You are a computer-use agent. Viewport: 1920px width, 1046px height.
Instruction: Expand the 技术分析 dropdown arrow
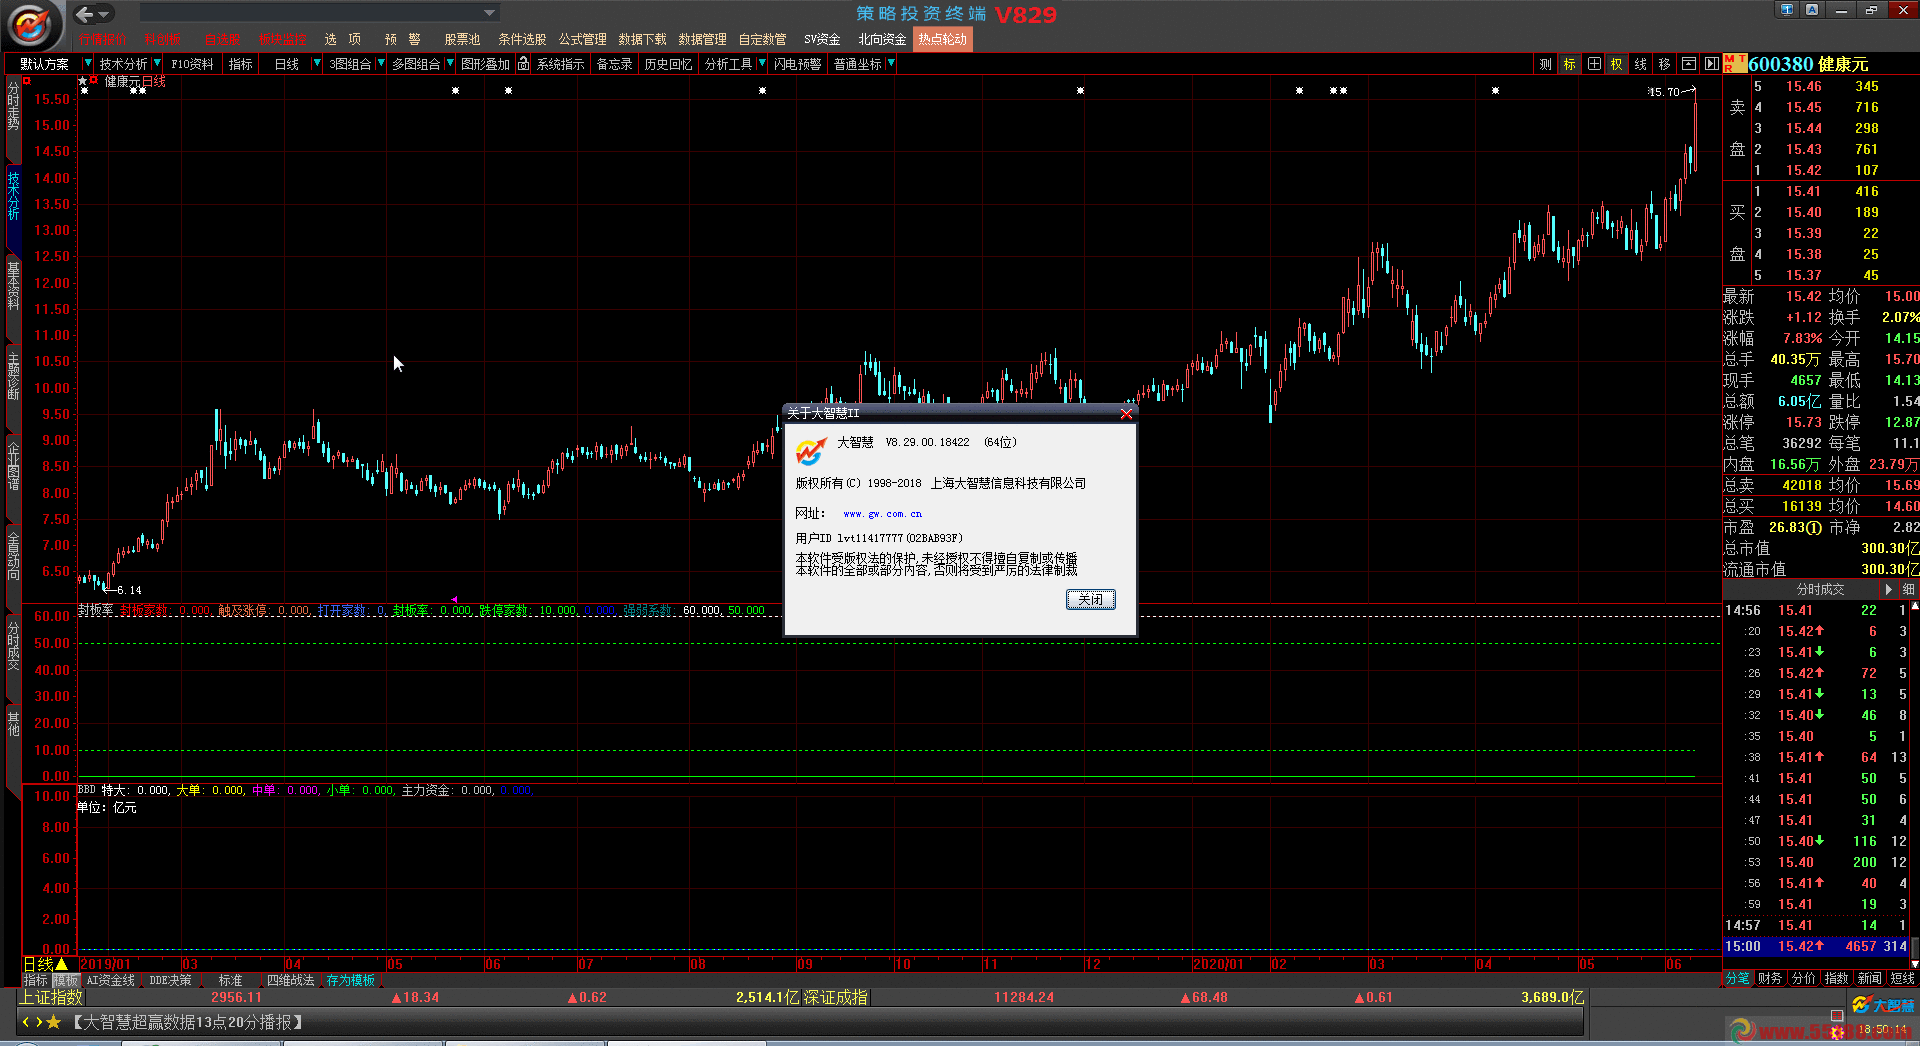(x=157, y=63)
